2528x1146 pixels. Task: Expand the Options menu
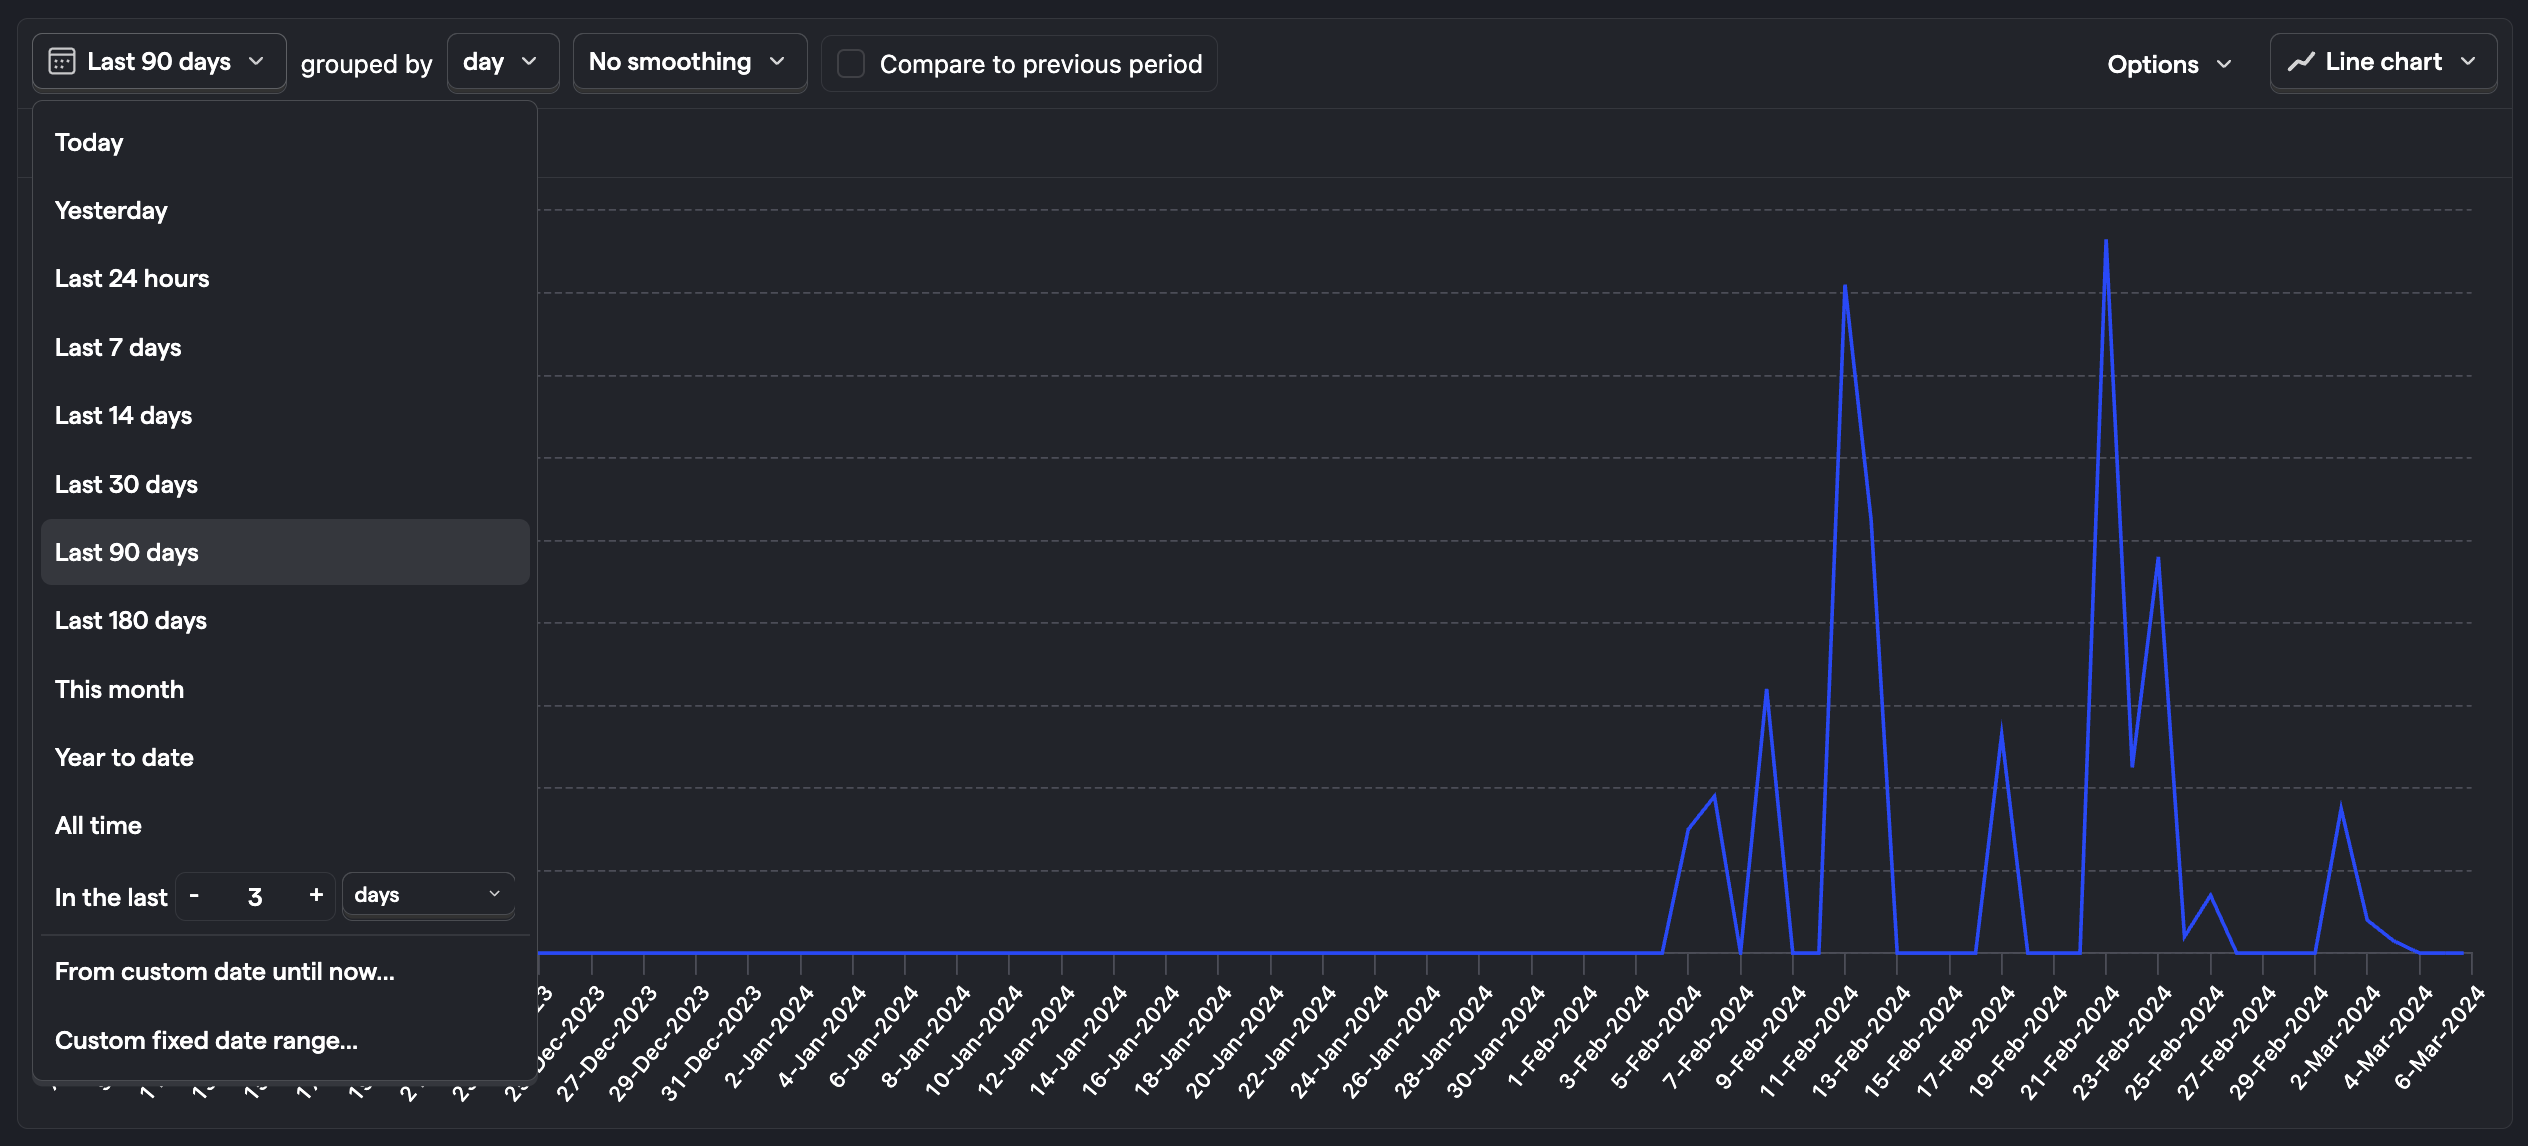click(2169, 64)
